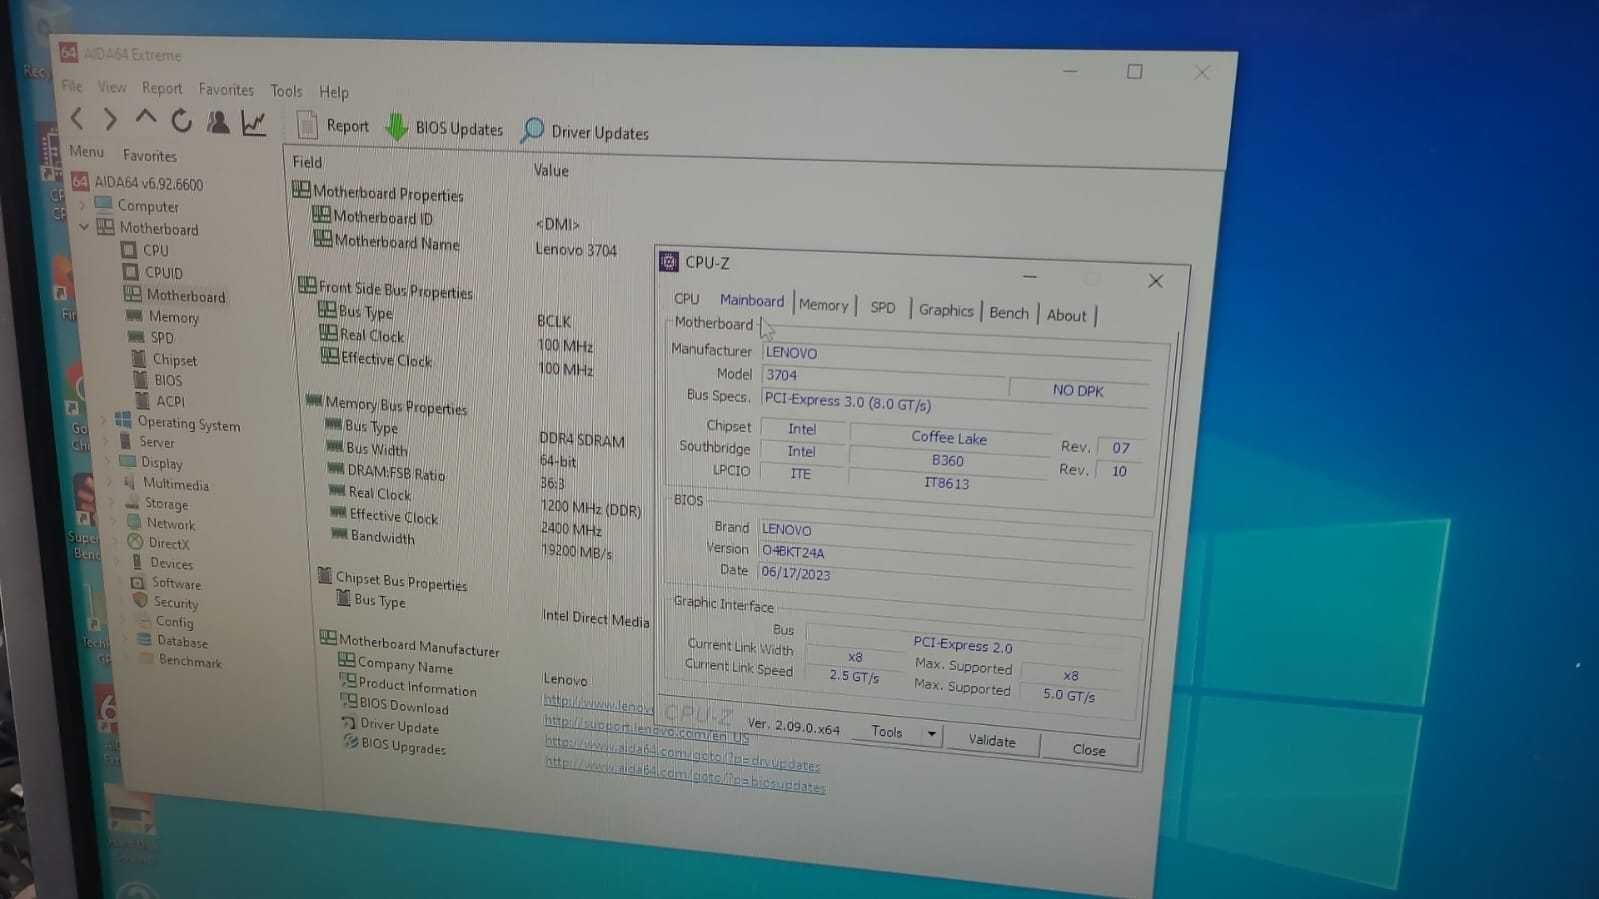
Task: Select the Chipset tree item
Action: 164,359
